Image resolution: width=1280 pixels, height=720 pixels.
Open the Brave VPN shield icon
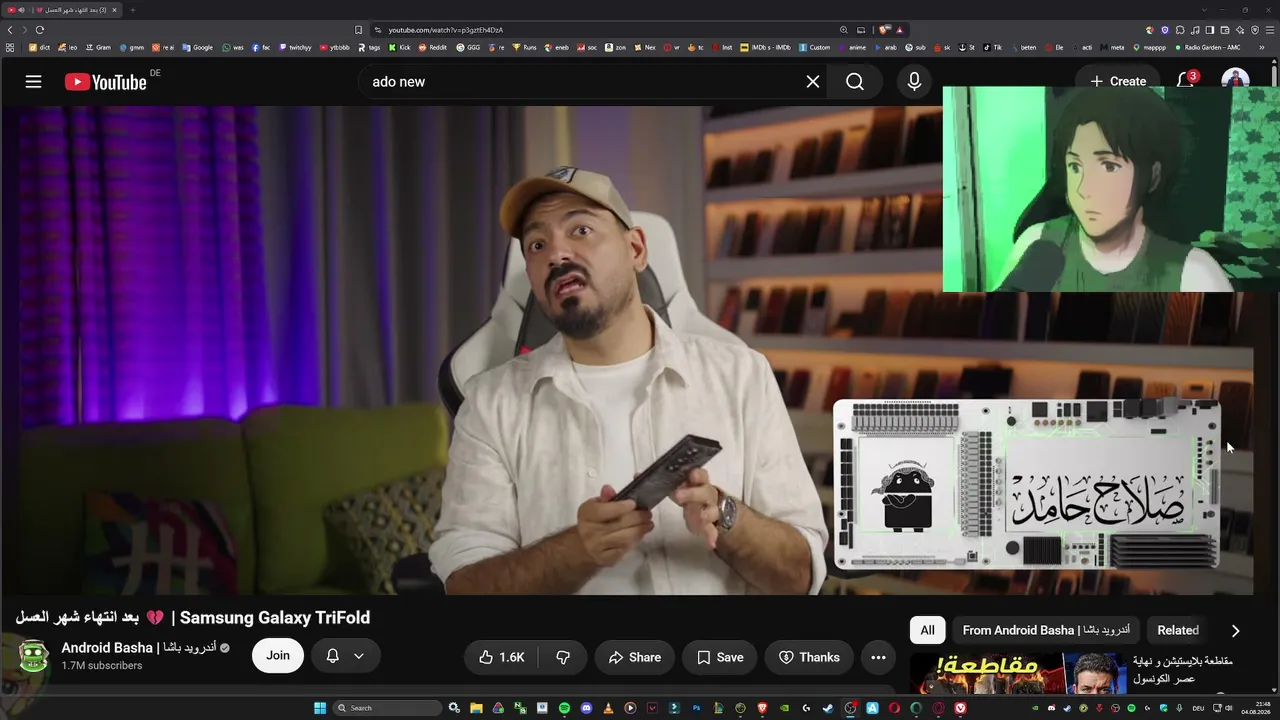click(1255, 30)
